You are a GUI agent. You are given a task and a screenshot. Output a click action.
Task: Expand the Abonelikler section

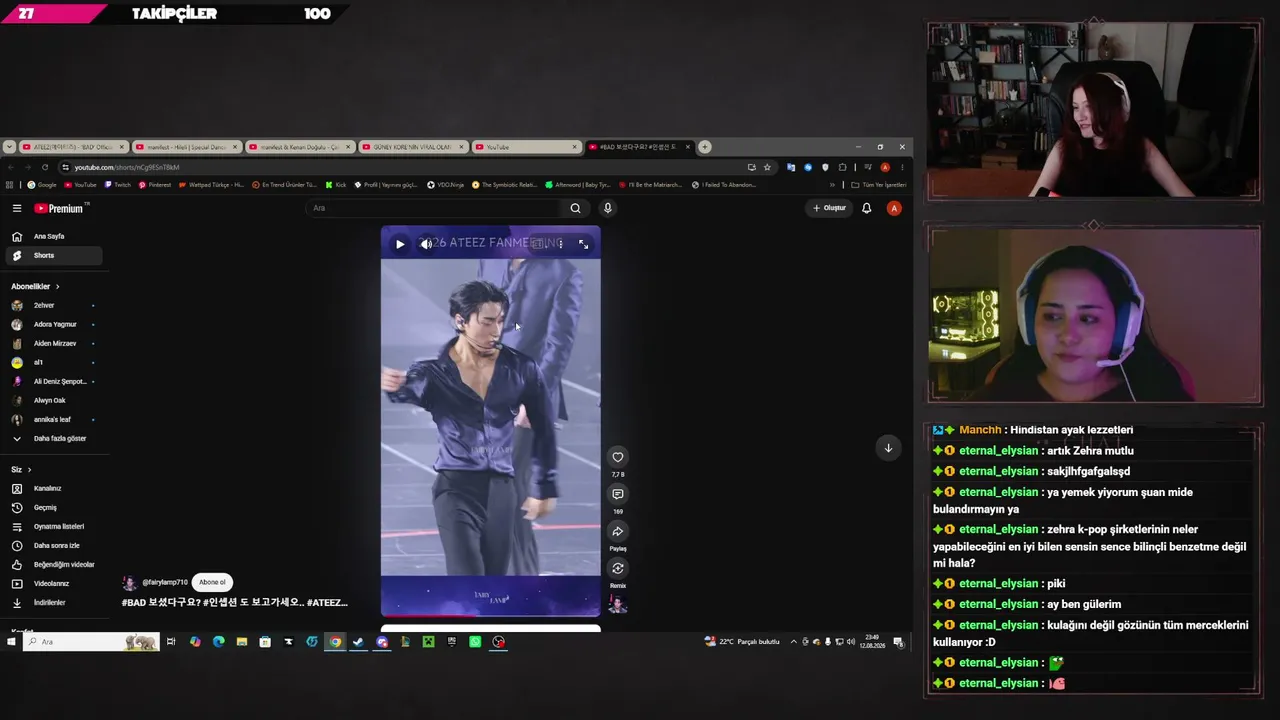[36, 287]
